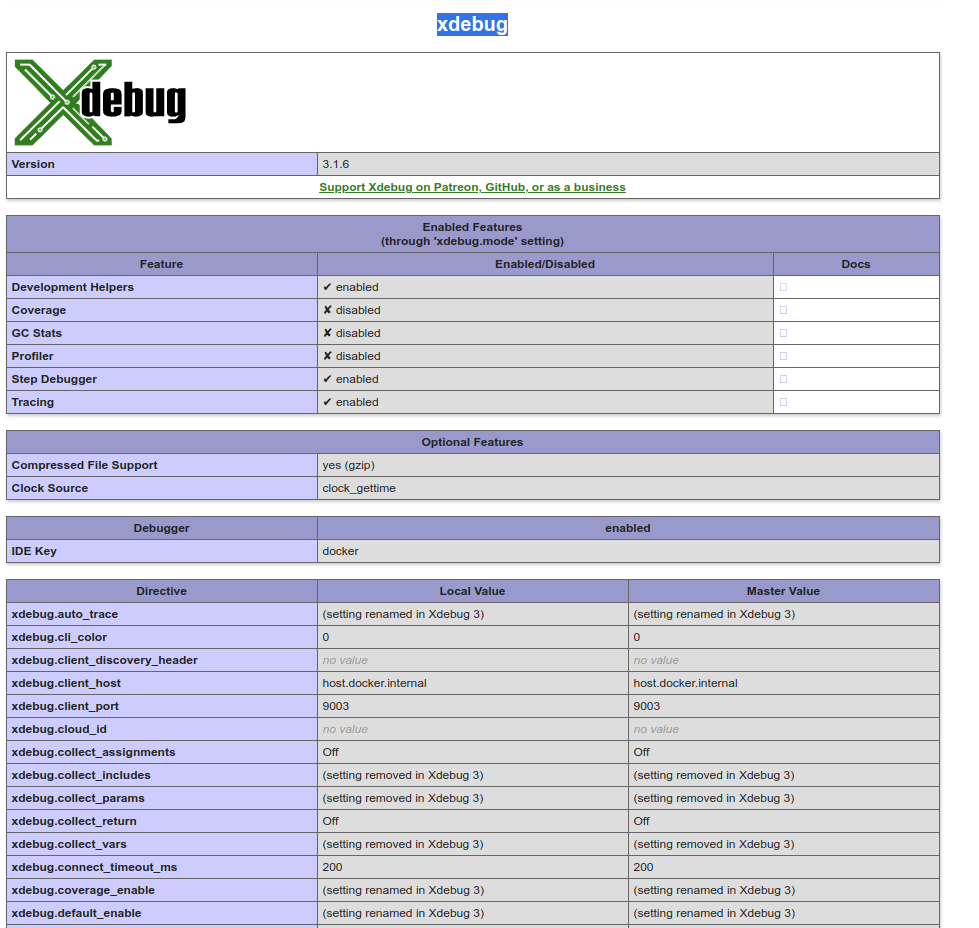979x928 pixels.
Task: Open docs icon for Tracing row
Action: click(x=783, y=402)
